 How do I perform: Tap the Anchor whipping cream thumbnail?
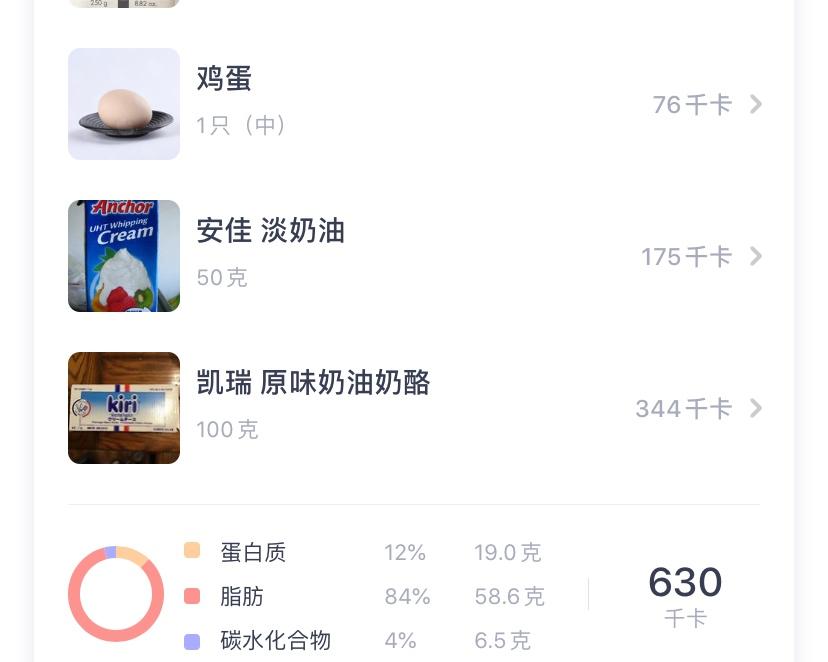tap(124, 256)
